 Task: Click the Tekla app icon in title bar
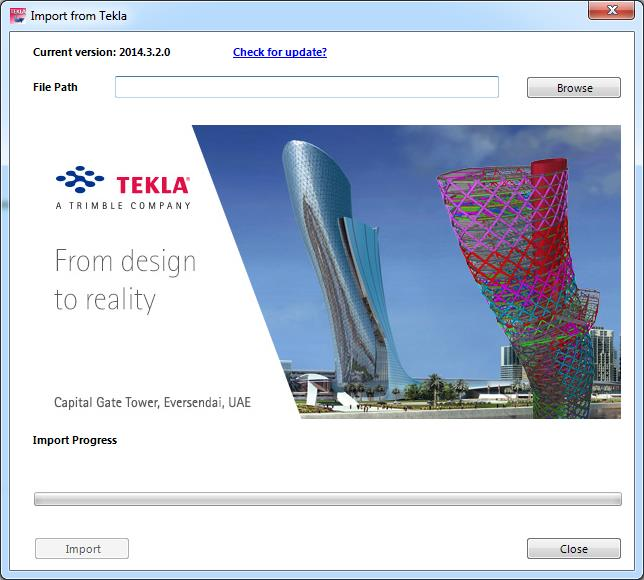coord(18,16)
